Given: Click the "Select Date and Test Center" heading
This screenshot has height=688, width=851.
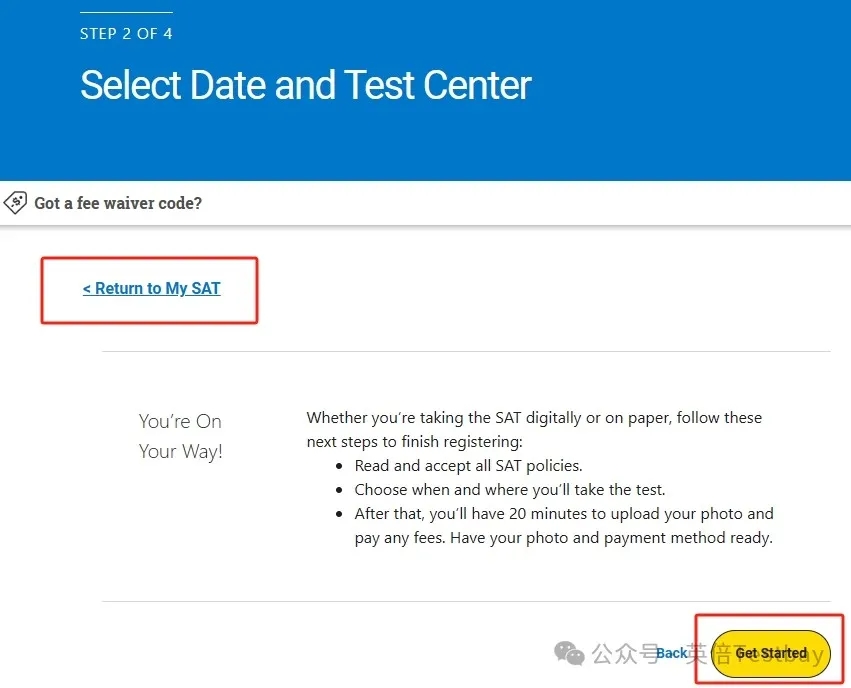Looking at the screenshot, I should 305,85.
